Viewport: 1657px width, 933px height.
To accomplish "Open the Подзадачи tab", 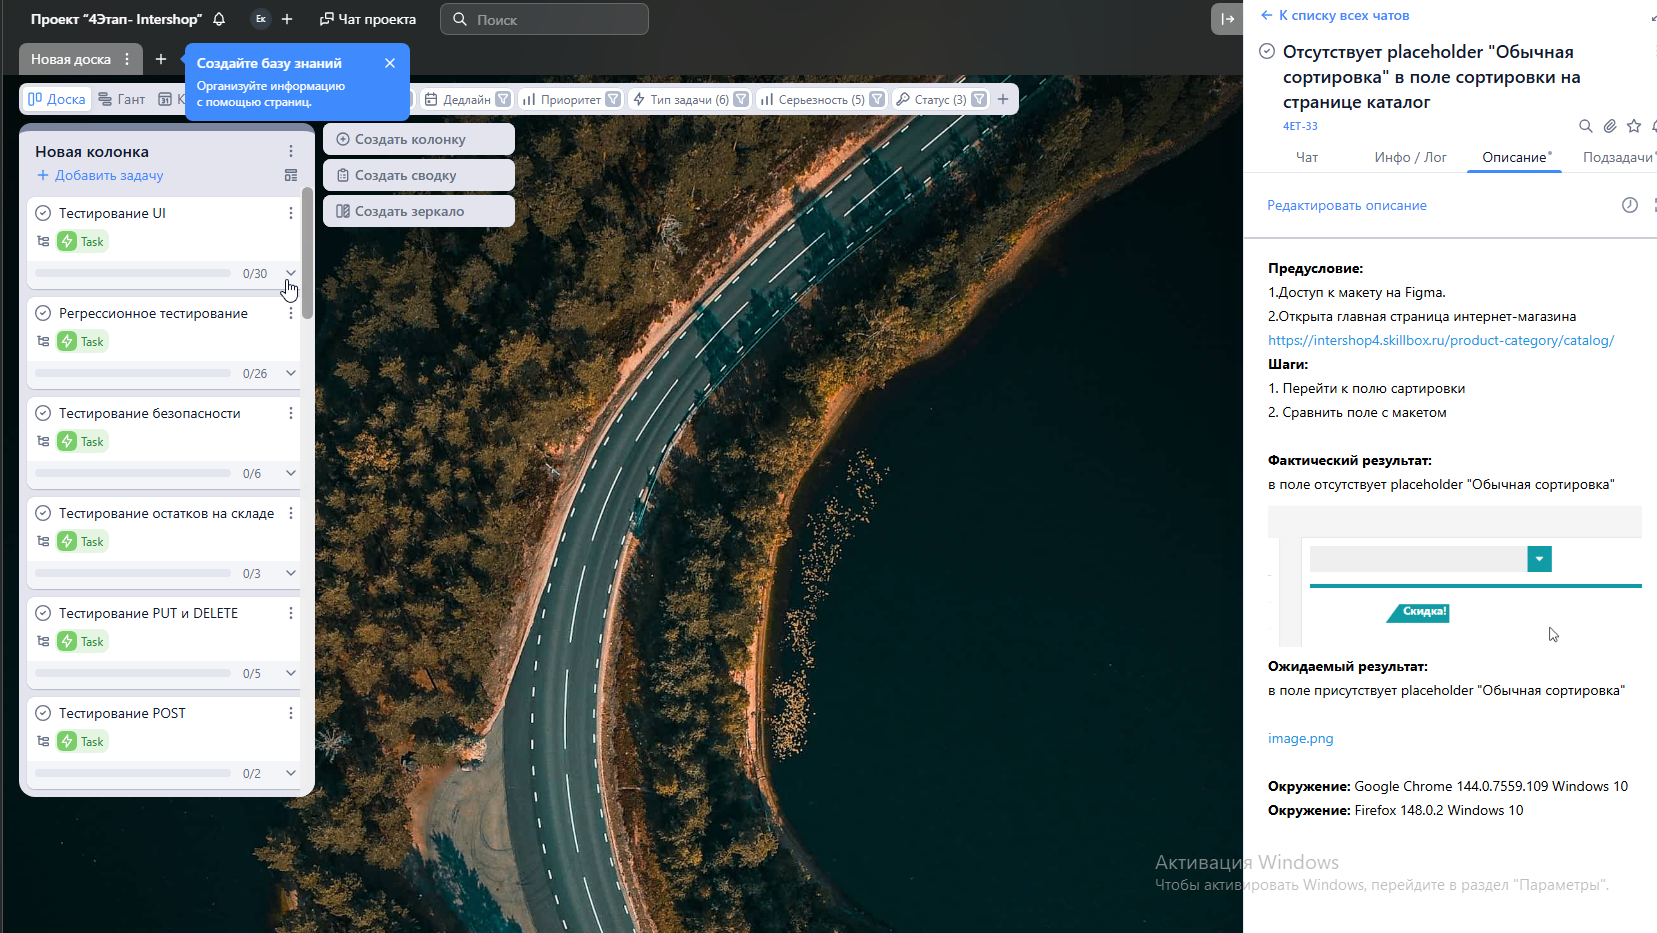I will pyautogui.click(x=1618, y=157).
